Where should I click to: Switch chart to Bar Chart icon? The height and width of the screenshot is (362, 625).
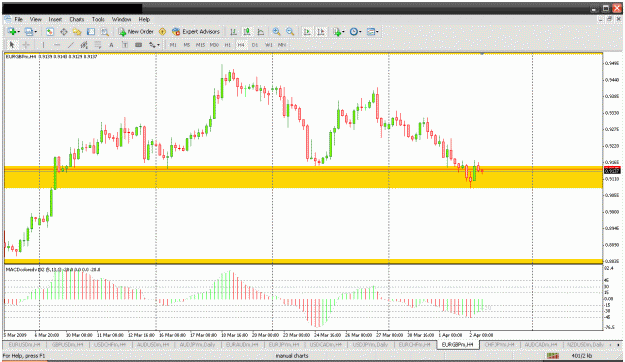coord(234,31)
